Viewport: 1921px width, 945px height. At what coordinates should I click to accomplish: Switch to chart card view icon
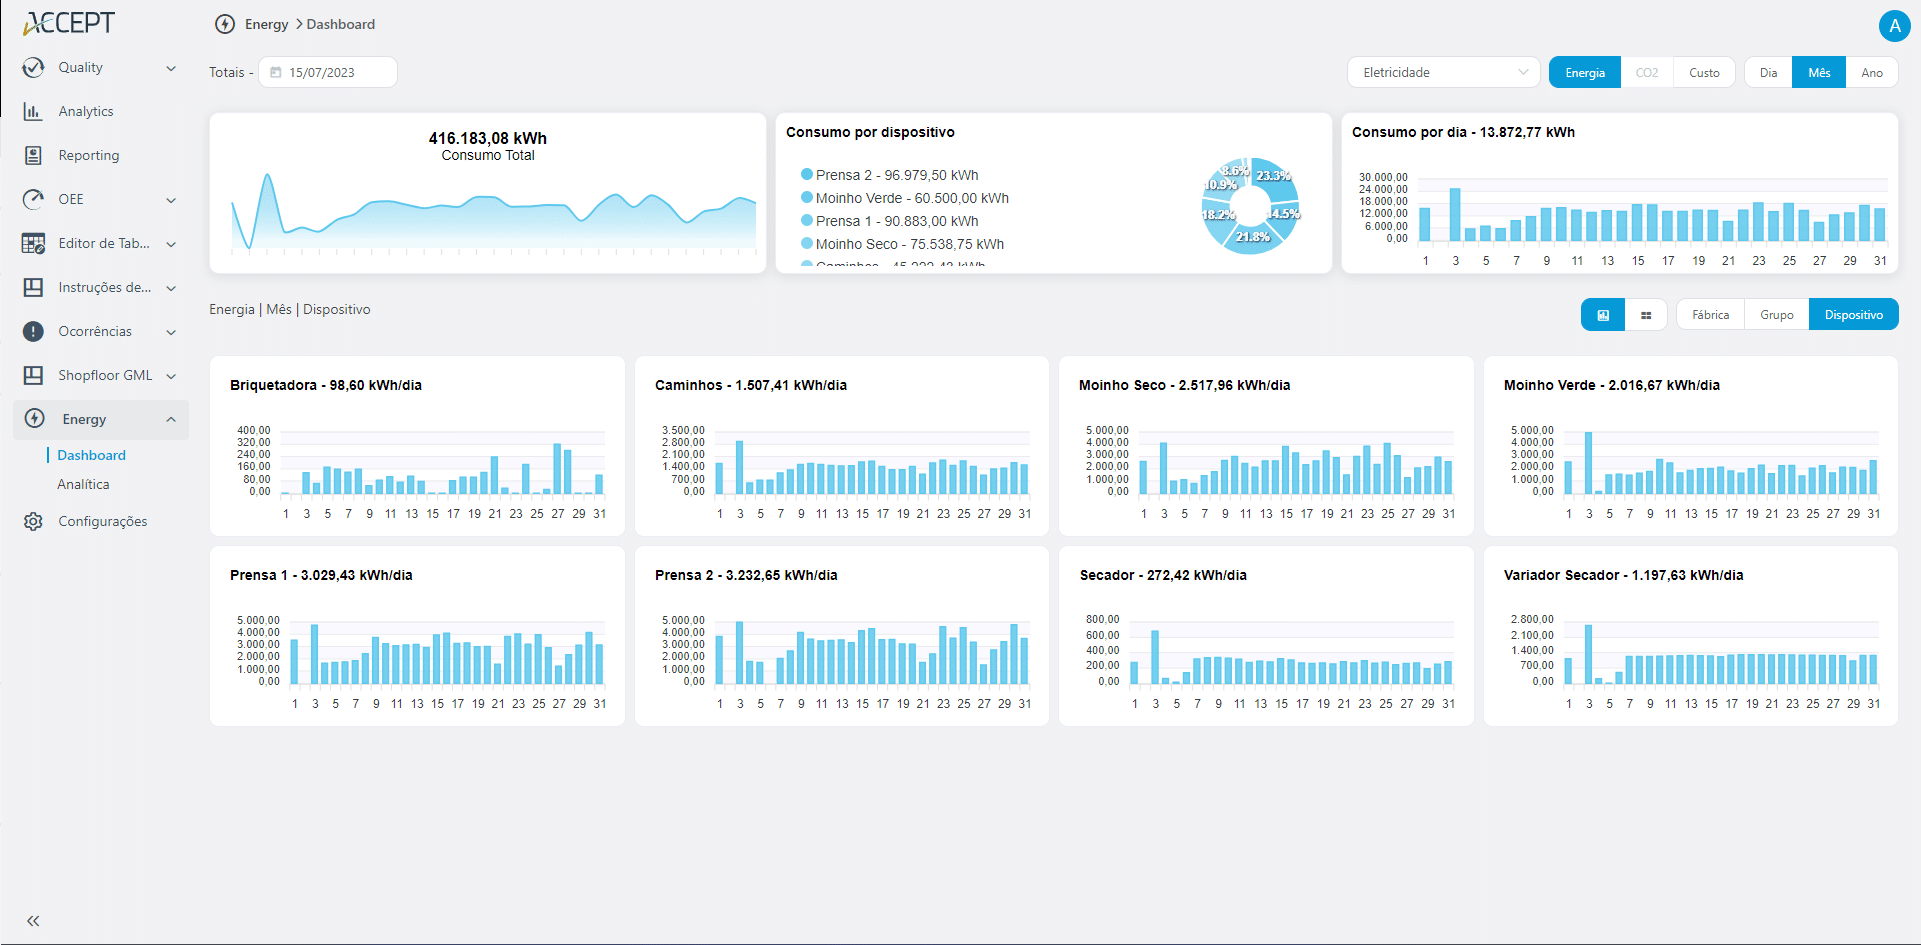pos(1603,315)
